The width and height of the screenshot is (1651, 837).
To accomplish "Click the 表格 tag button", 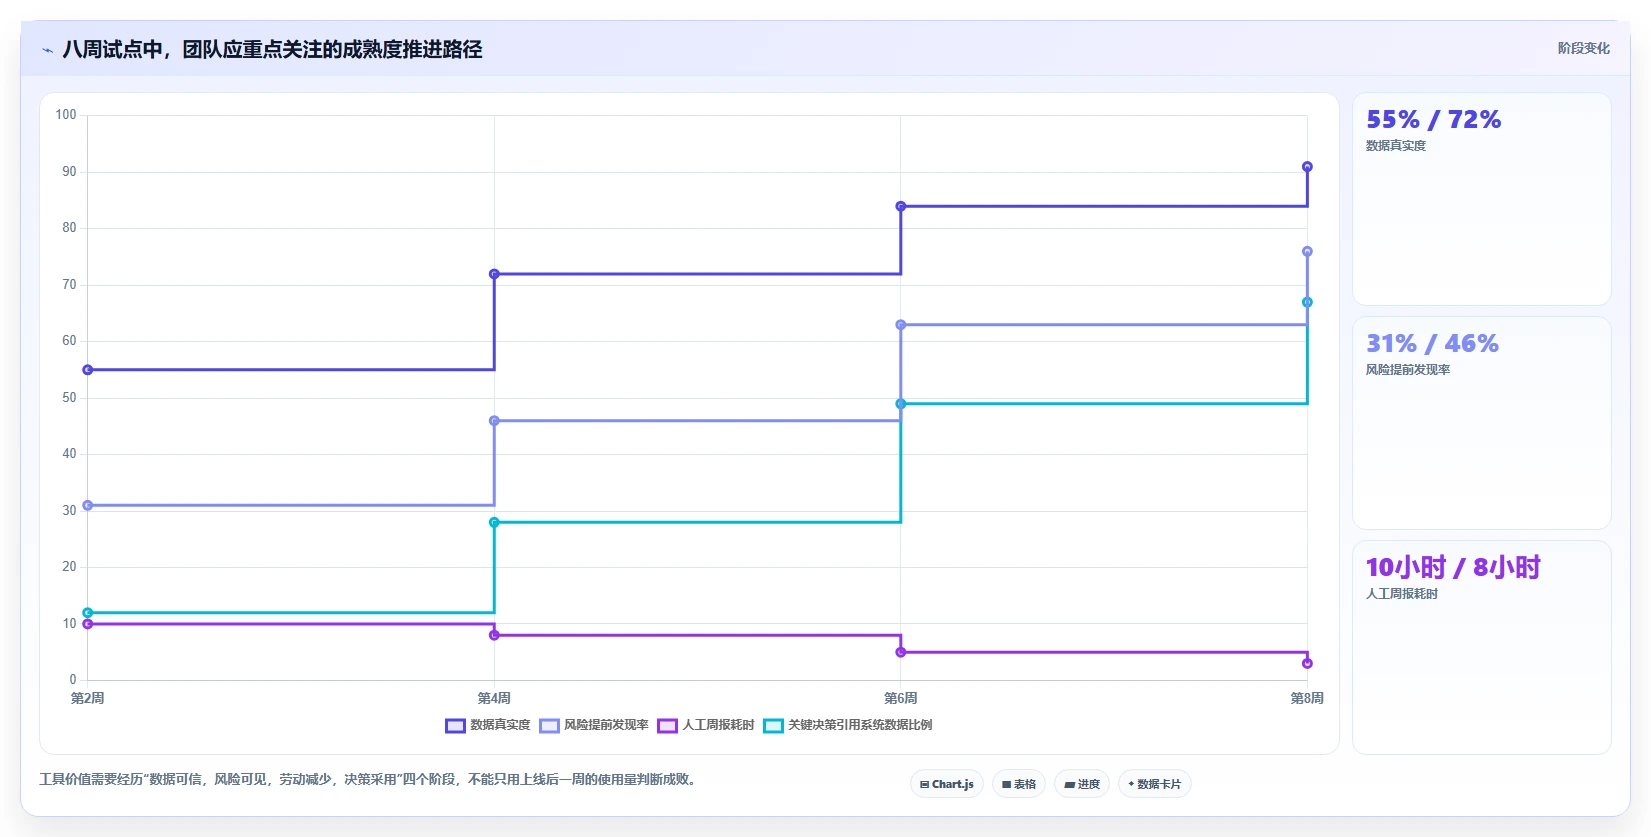I will (1019, 784).
